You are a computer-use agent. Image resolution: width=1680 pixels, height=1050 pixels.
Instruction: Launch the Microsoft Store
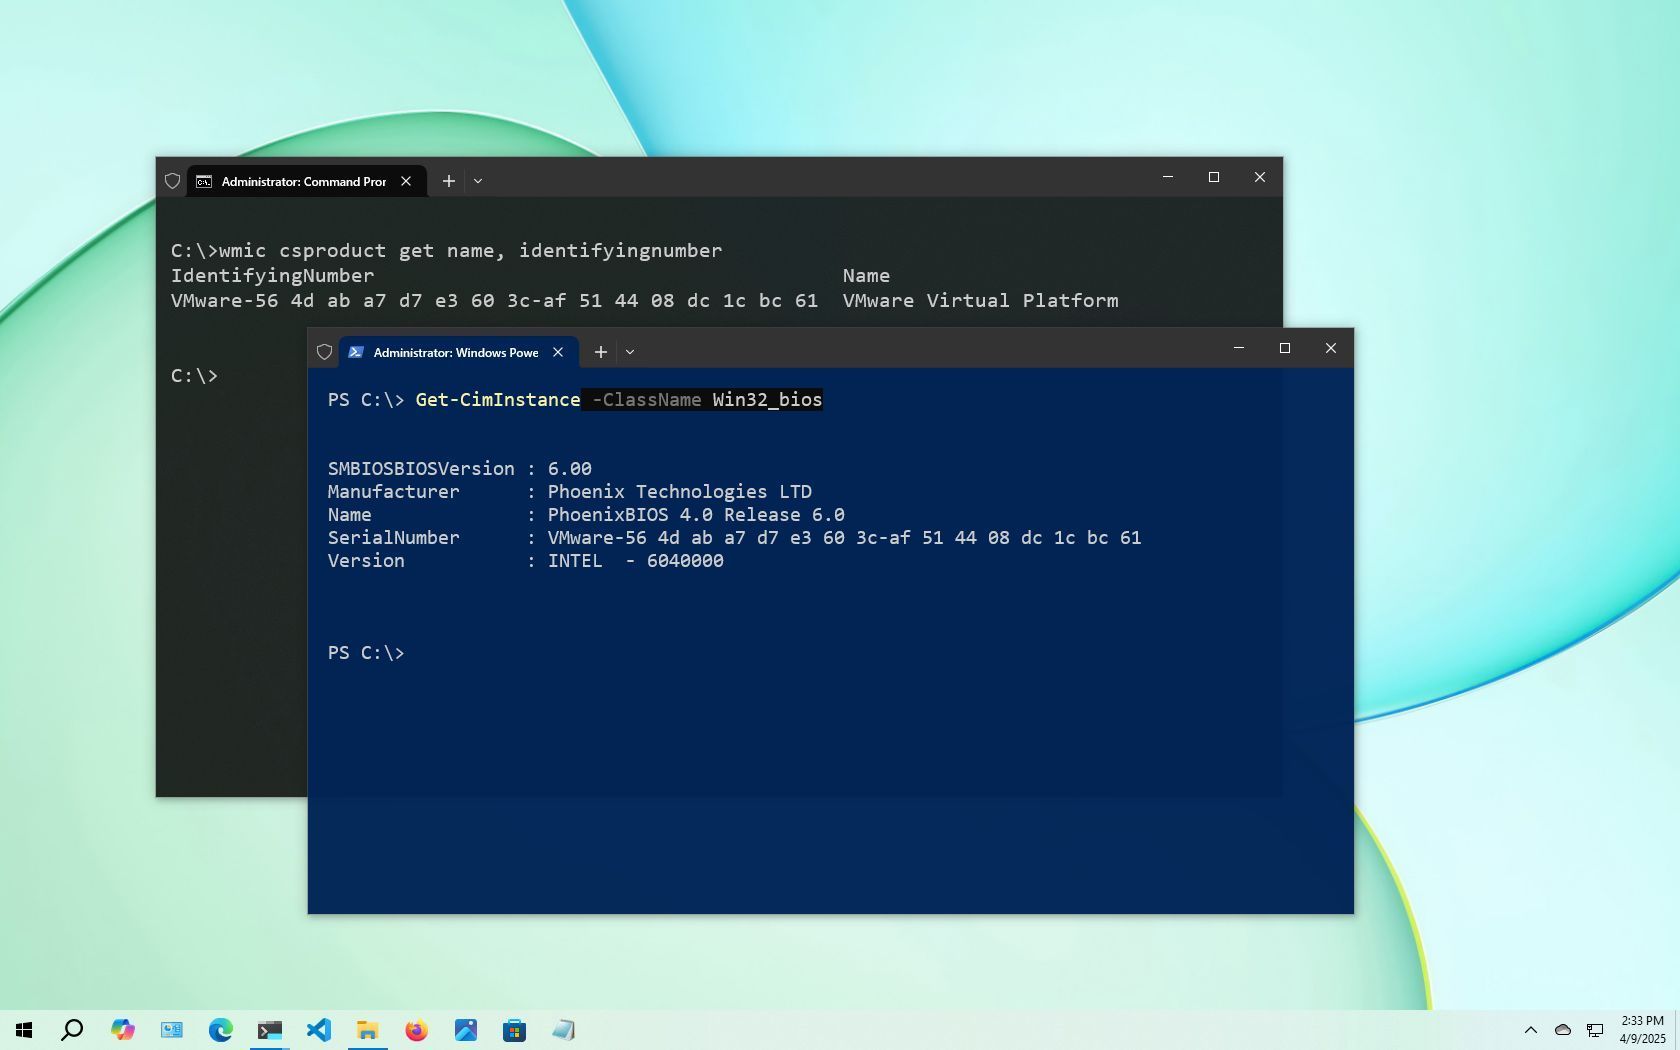[515, 1030]
